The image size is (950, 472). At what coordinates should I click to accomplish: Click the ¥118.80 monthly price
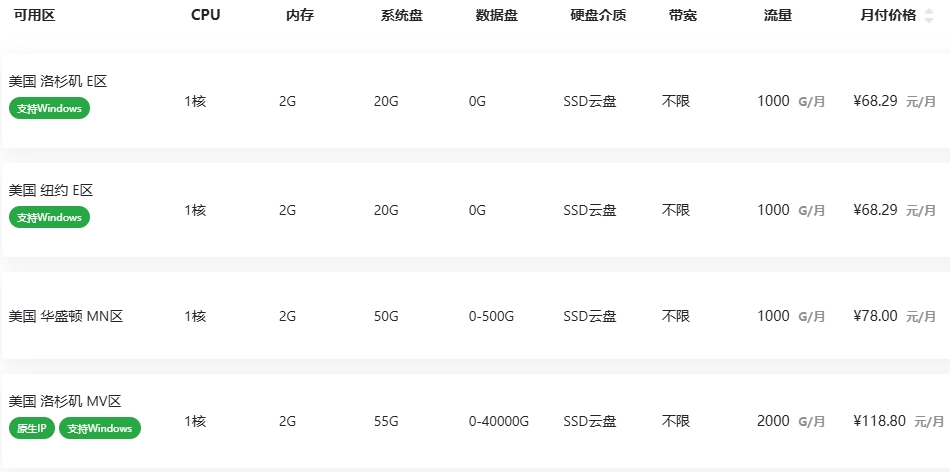pos(880,421)
